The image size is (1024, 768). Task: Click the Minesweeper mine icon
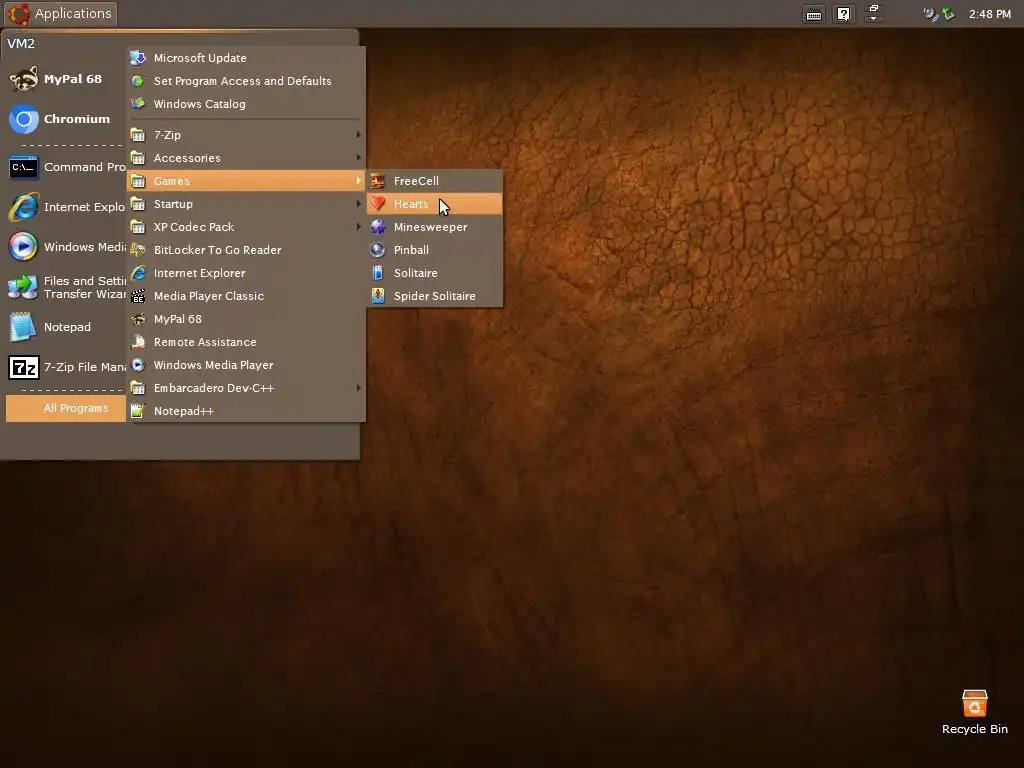click(x=377, y=227)
